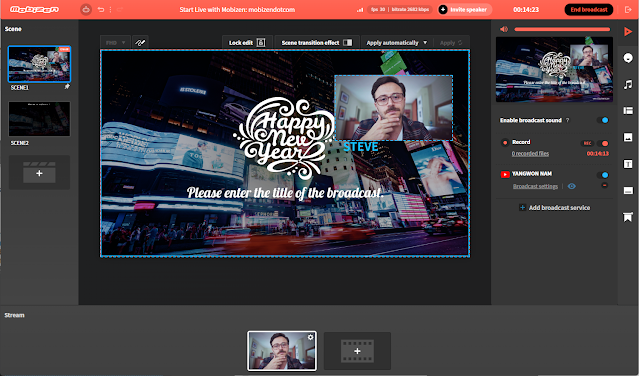
Task: Click the Stream panel heading
Action: (14, 315)
